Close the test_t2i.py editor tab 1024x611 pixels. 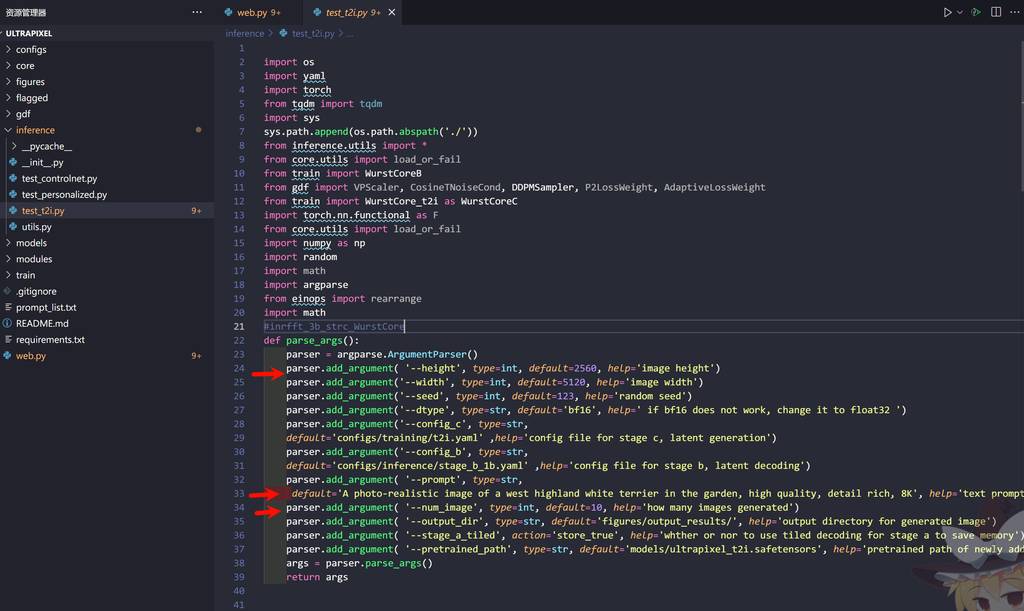tap(392, 12)
